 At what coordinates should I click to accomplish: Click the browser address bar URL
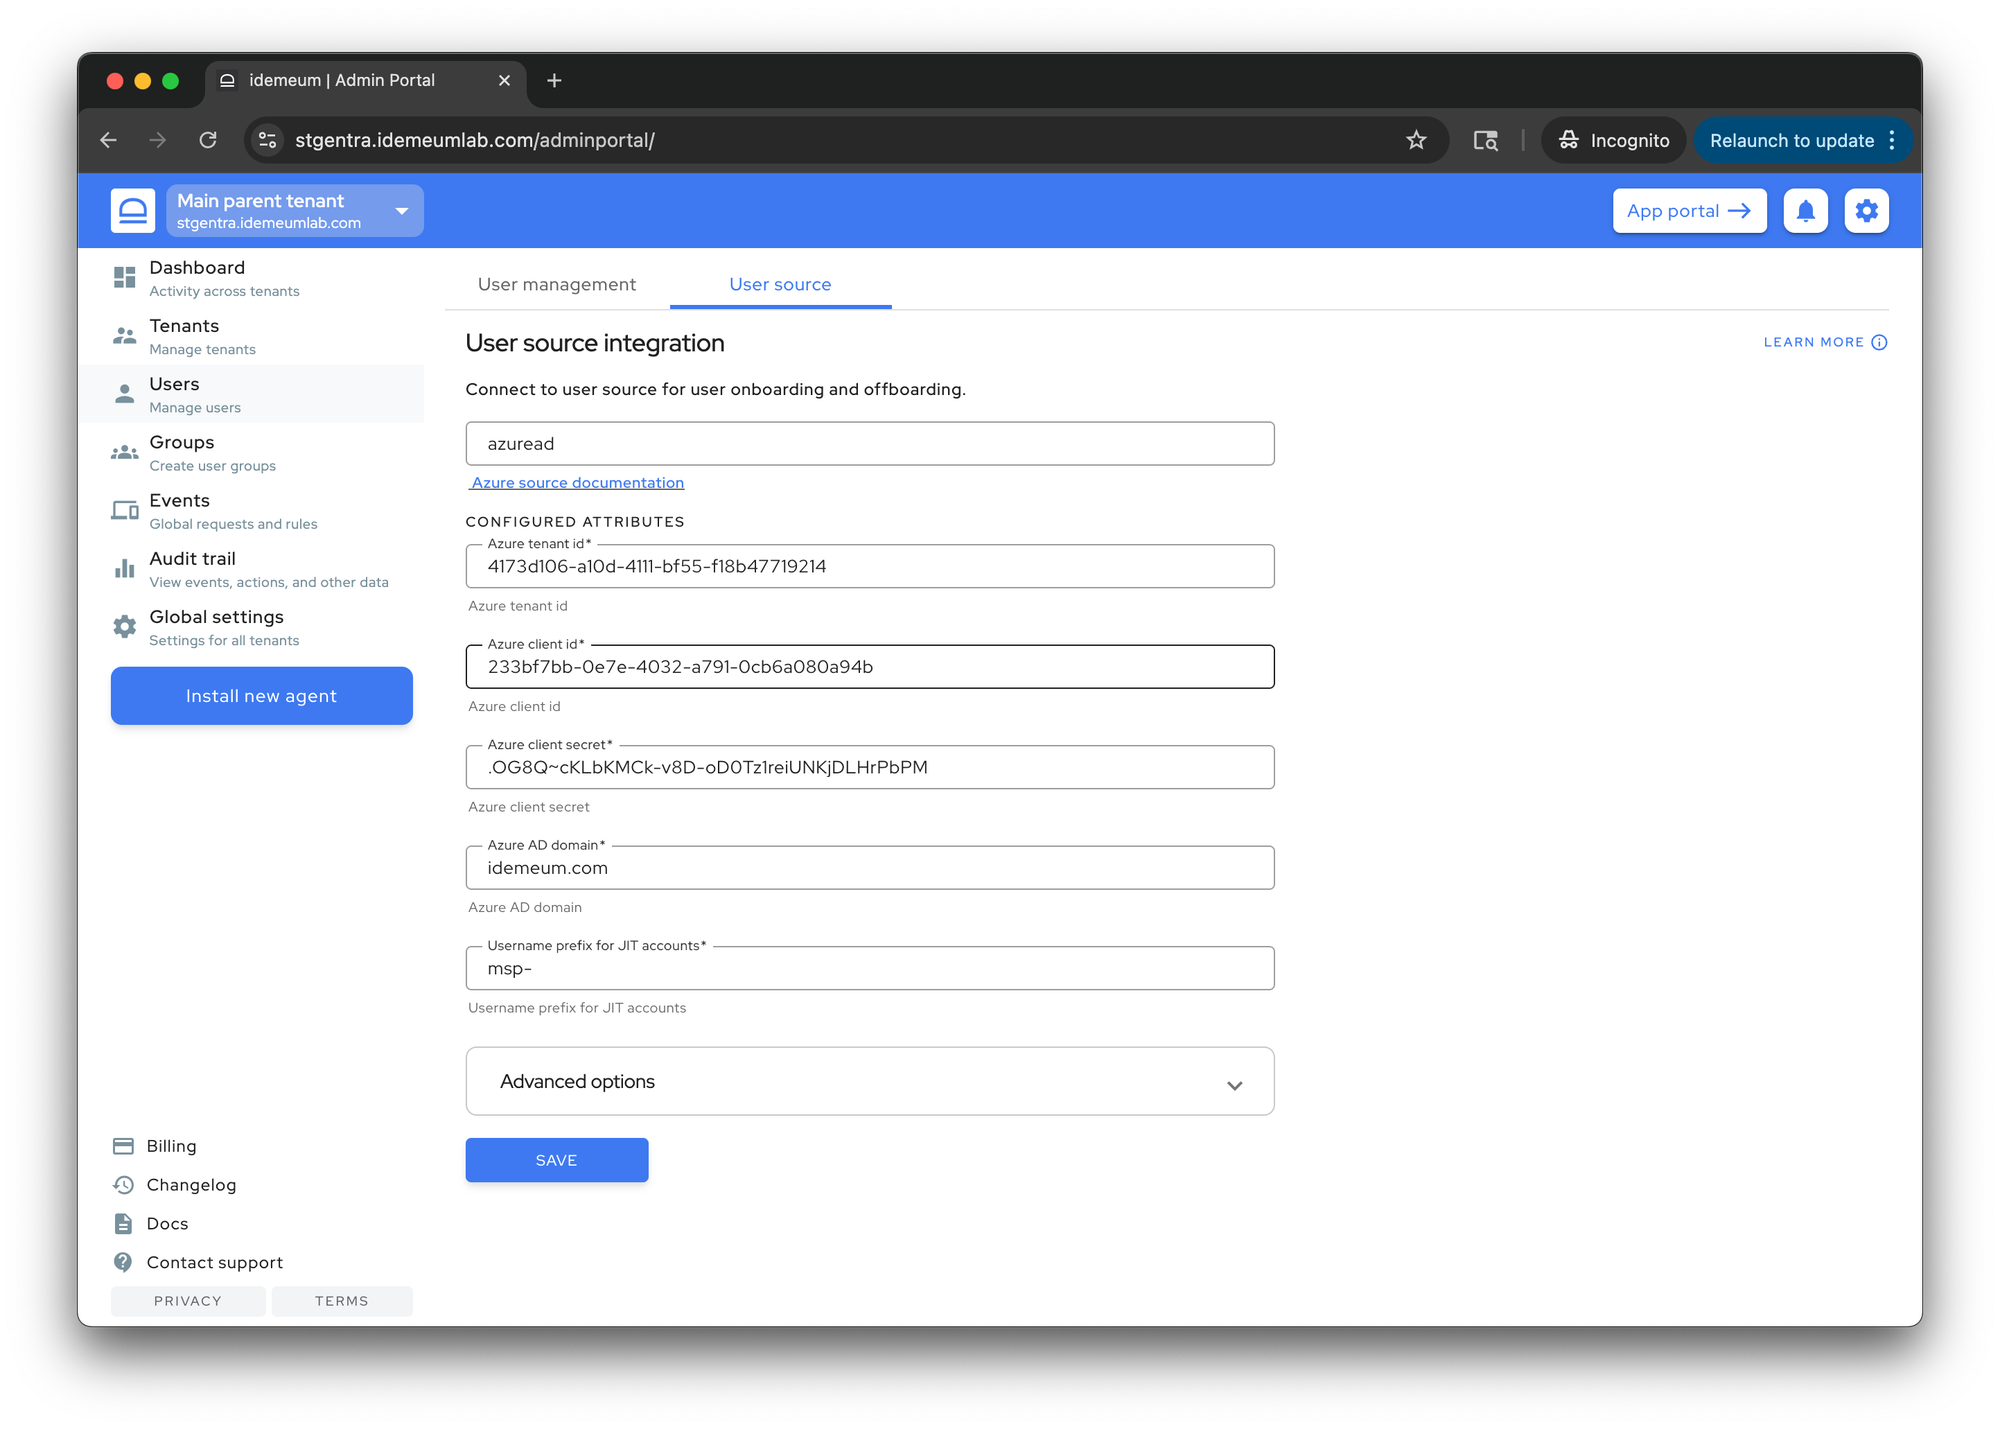[475, 140]
